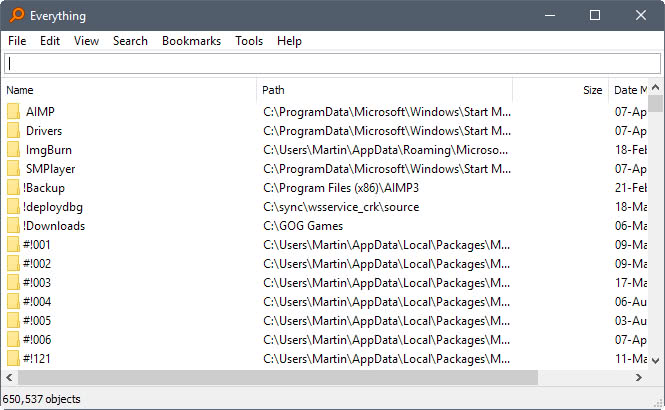Select the AIMP folder icon

click(x=14, y=112)
